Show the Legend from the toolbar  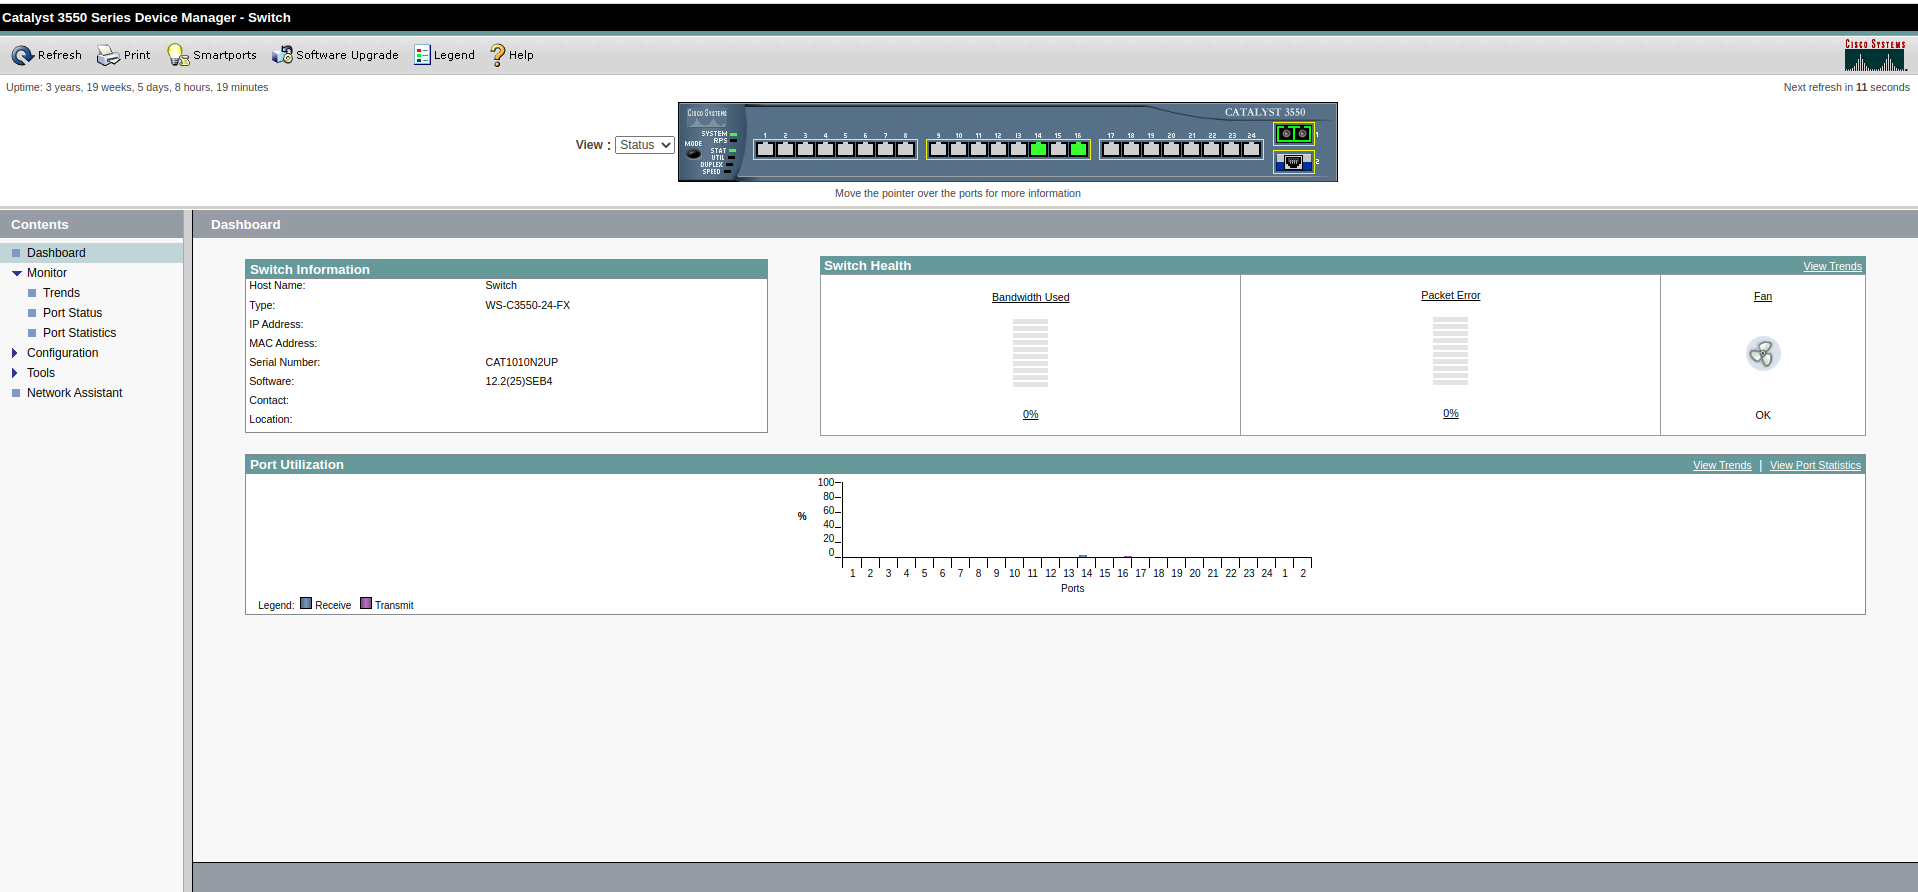pyautogui.click(x=422, y=55)
